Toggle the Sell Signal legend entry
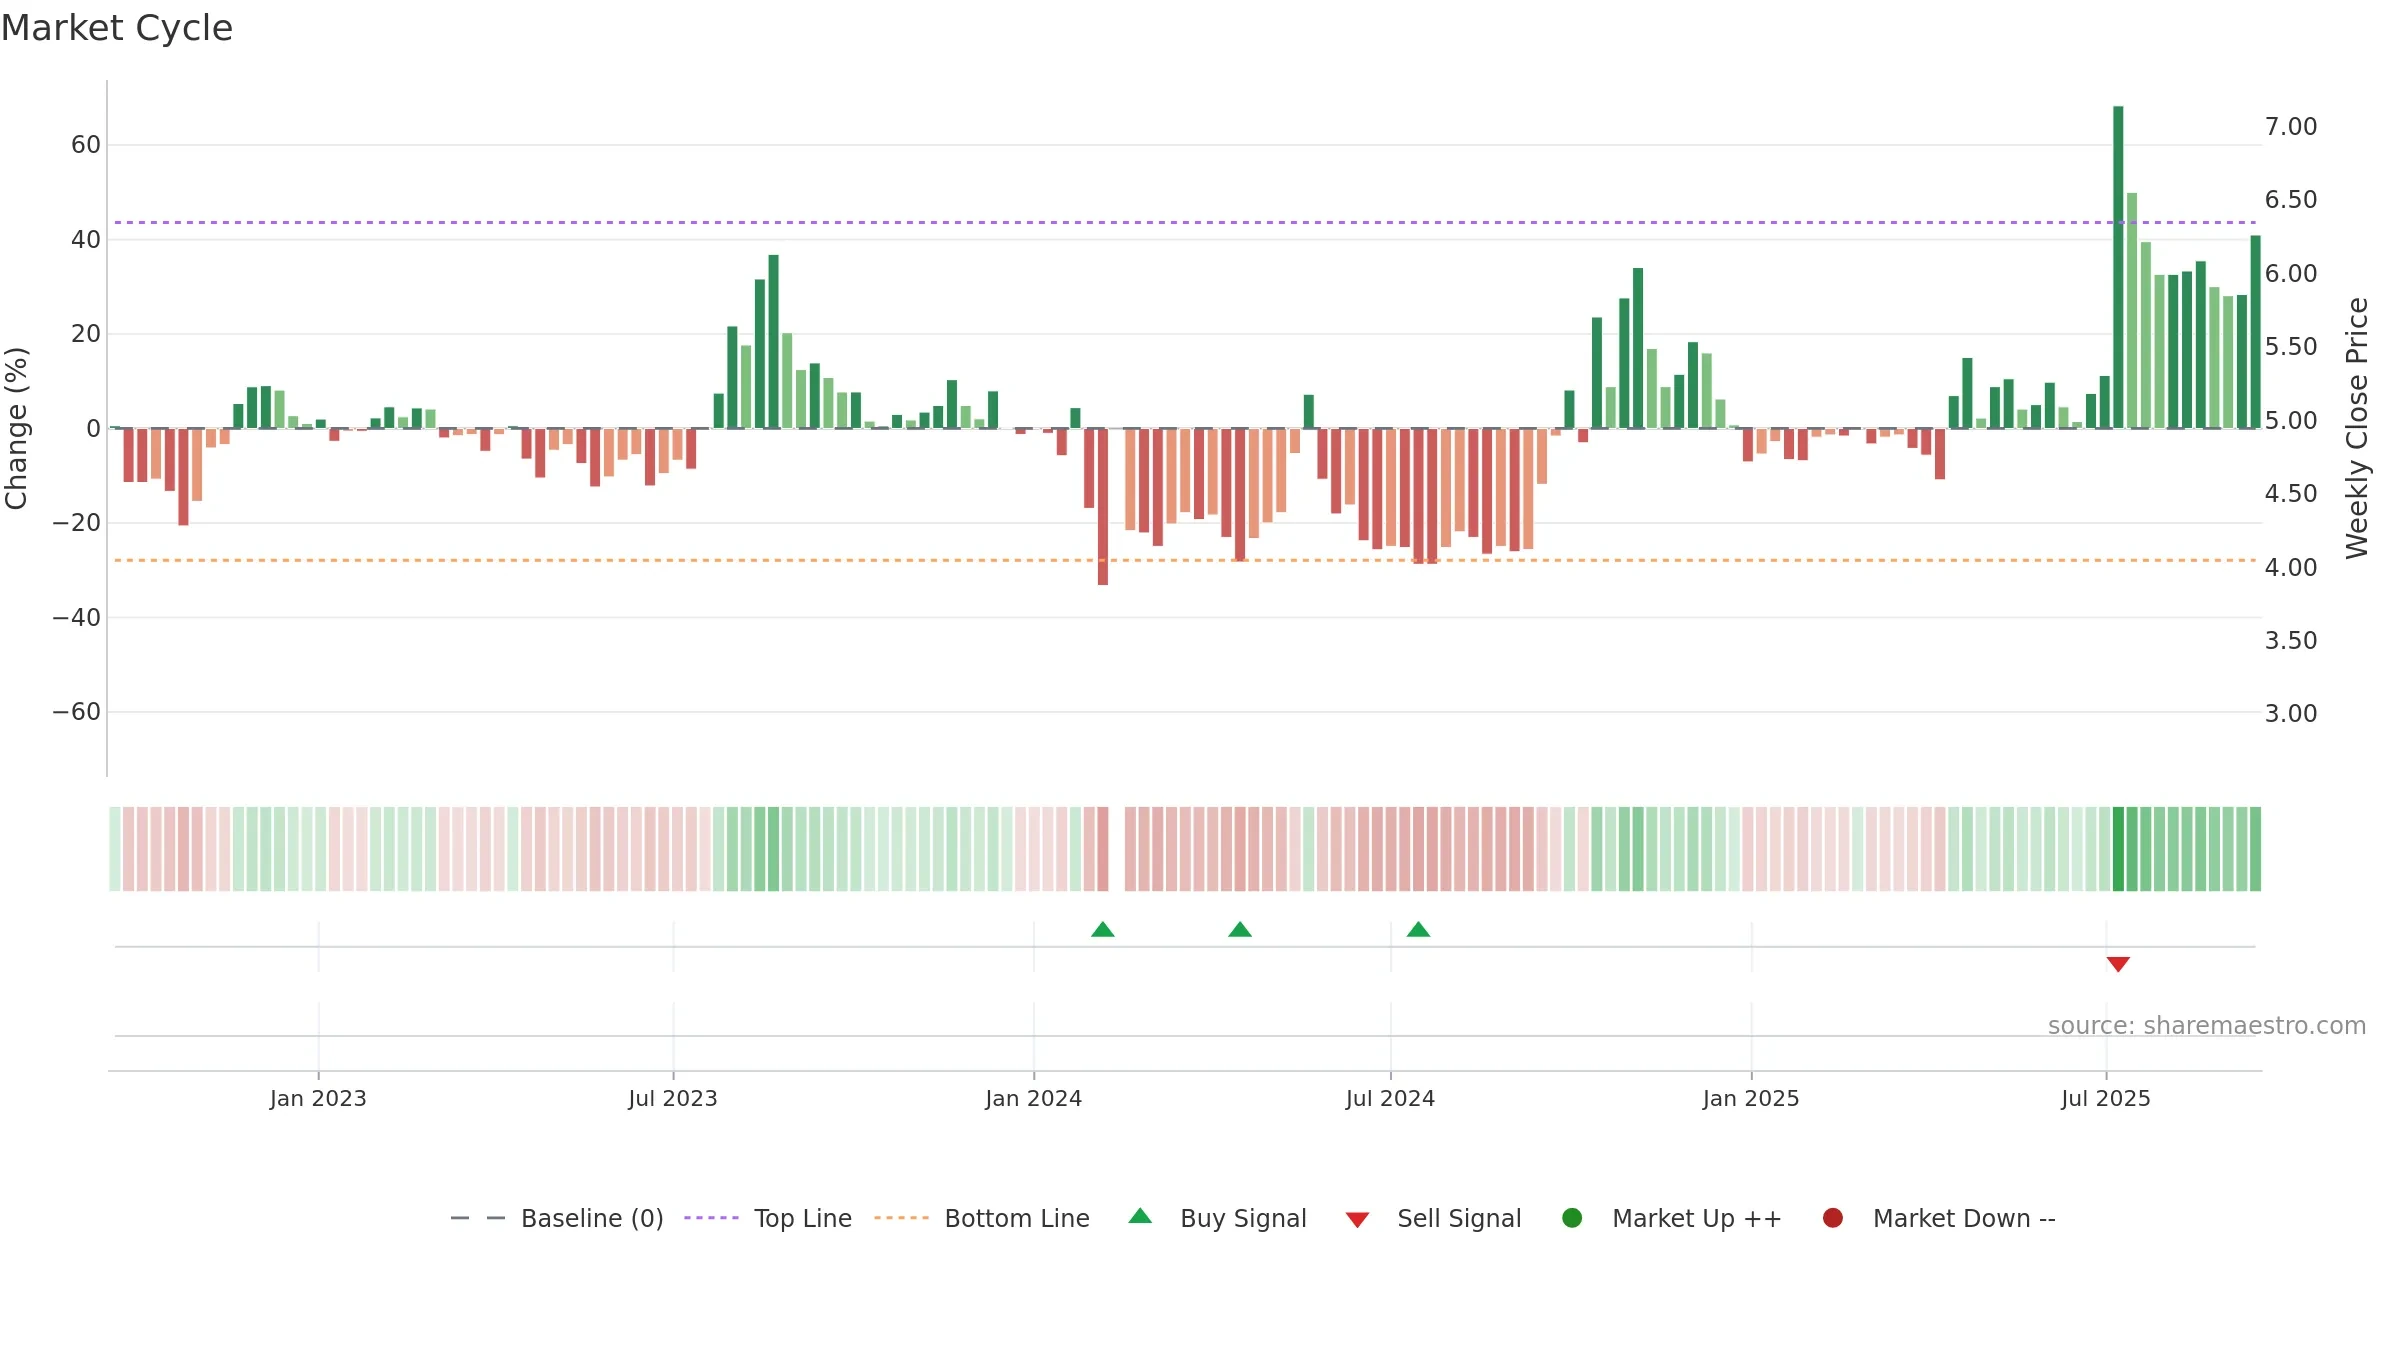The width and height of the screenshot is (2400, 1350). pyautogui.click(x=1433, y=1218)
